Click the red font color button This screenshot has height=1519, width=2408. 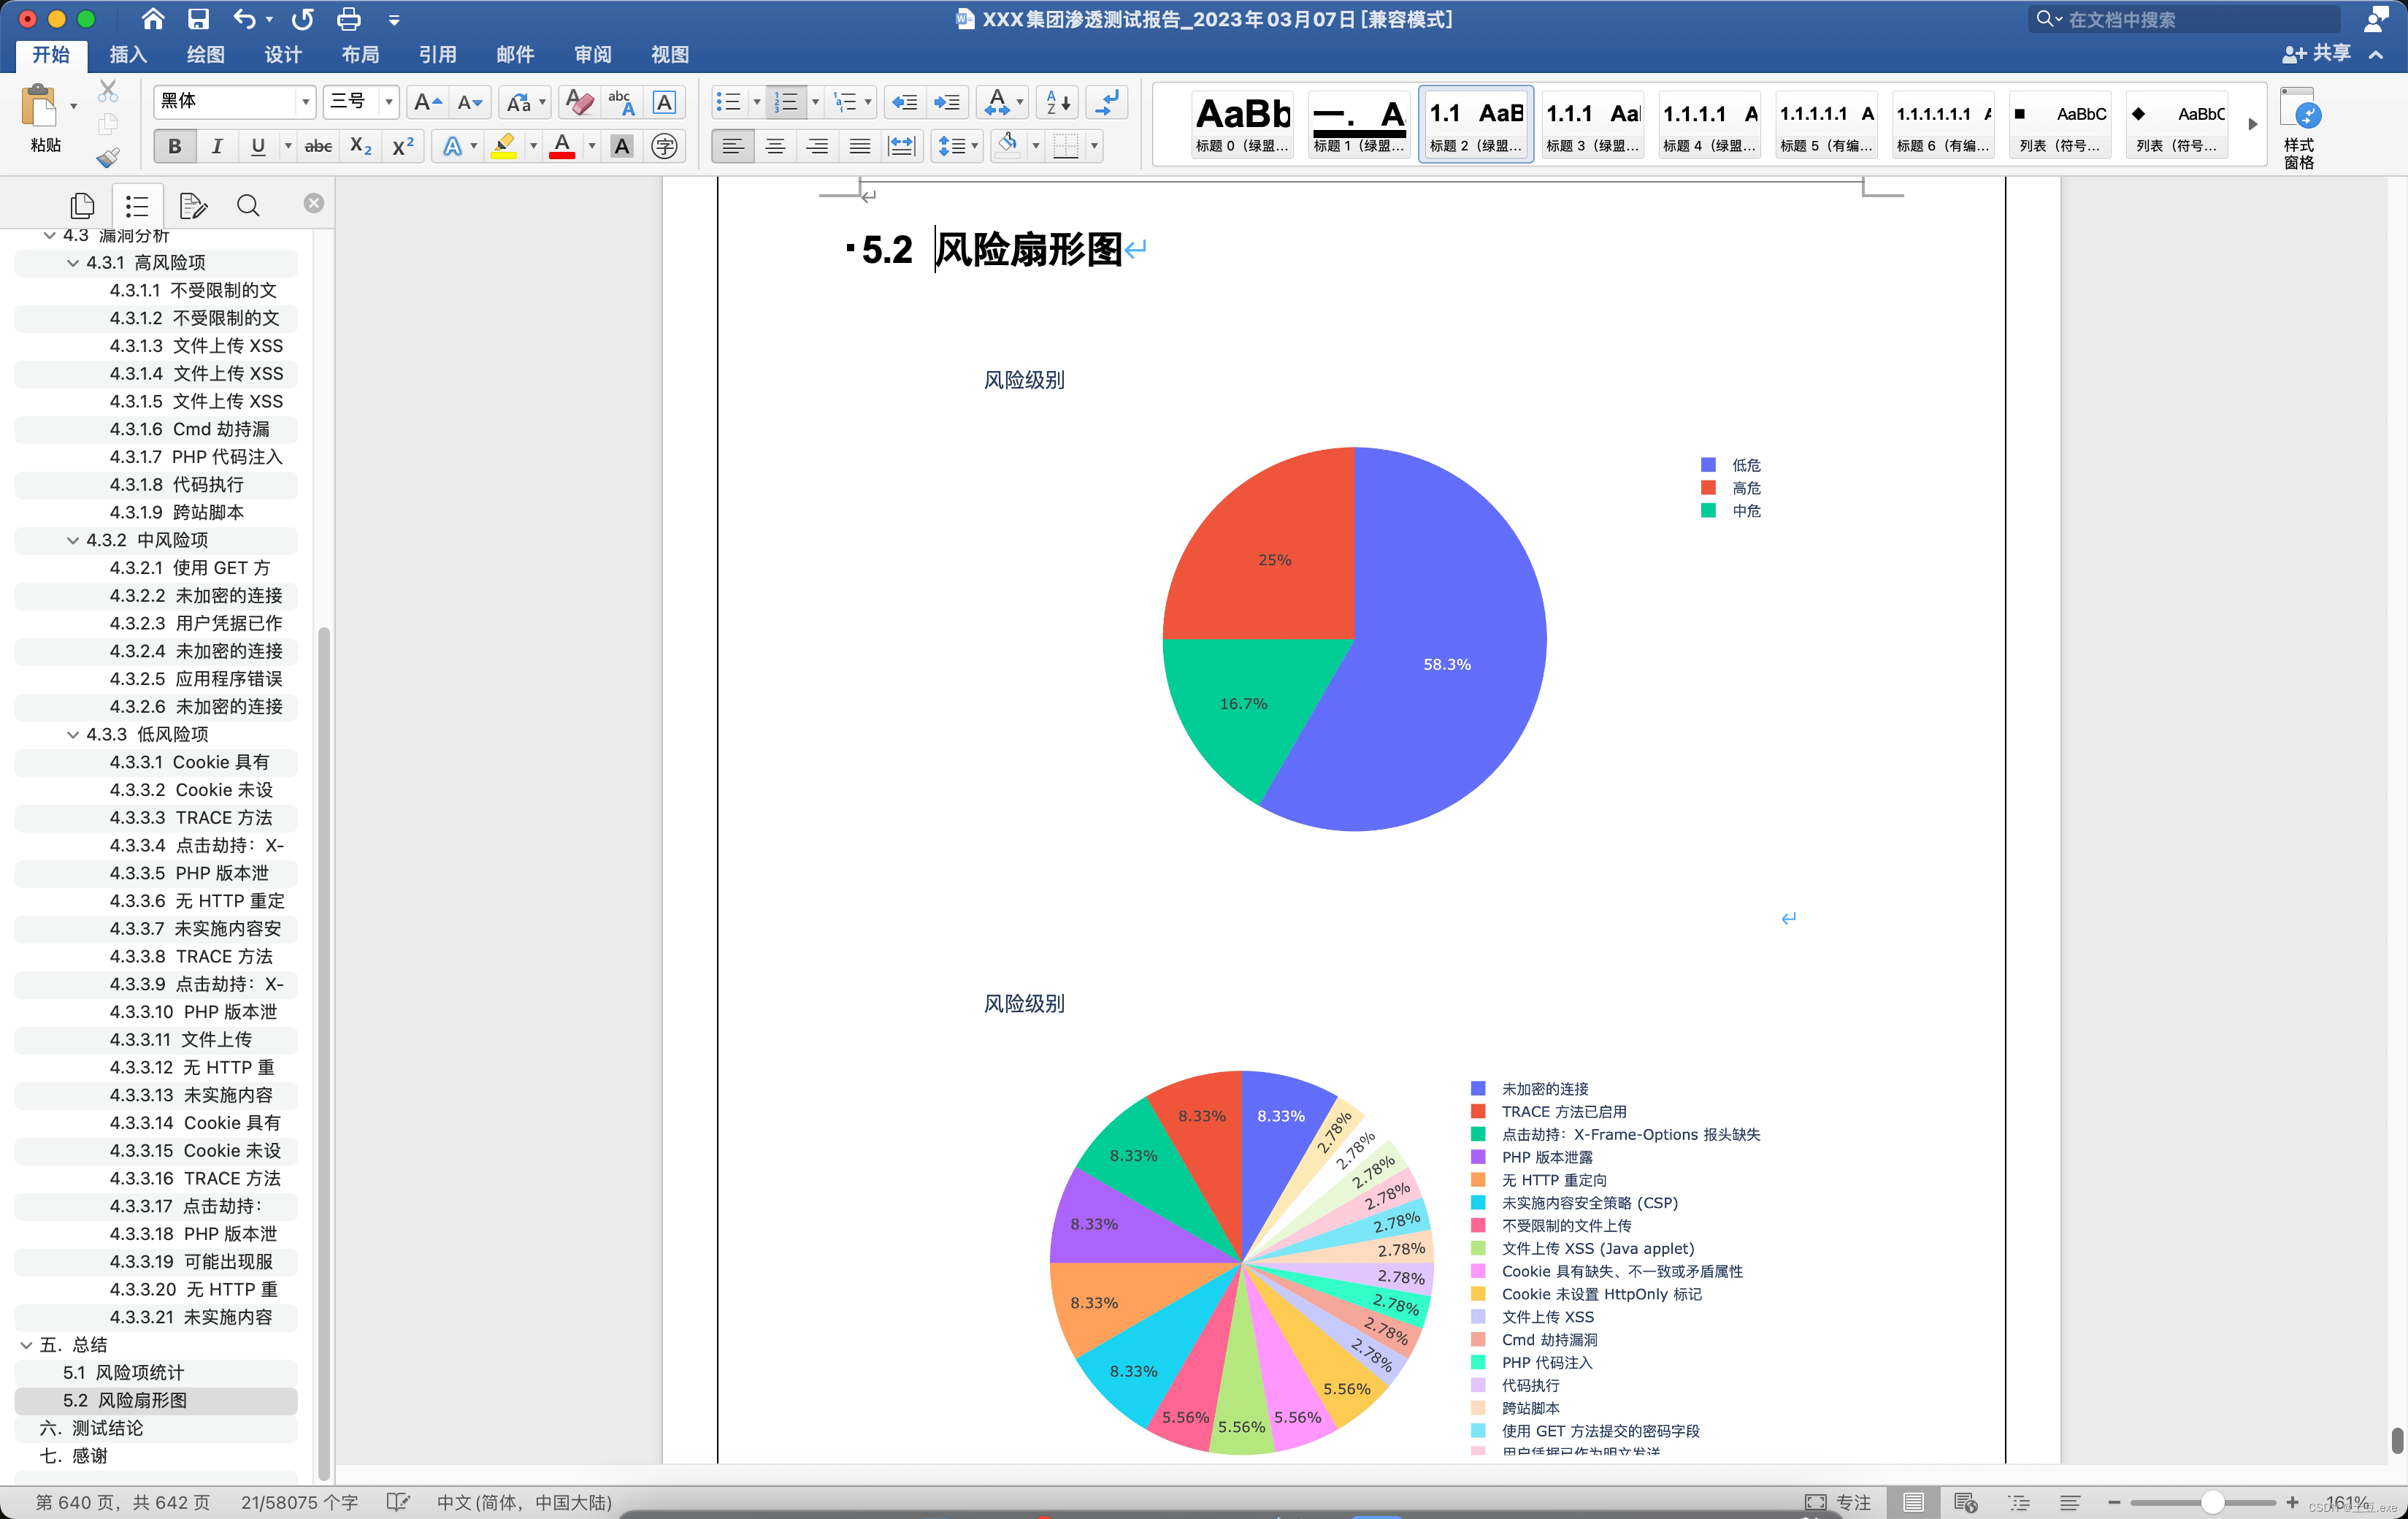562,147
